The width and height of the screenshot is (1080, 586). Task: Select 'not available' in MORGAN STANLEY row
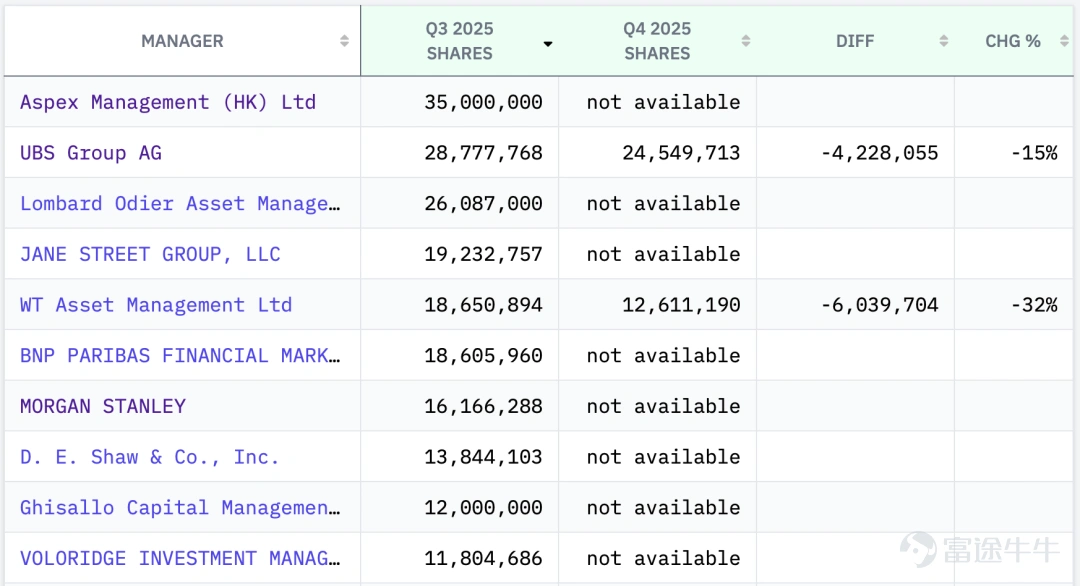(663, 406)
